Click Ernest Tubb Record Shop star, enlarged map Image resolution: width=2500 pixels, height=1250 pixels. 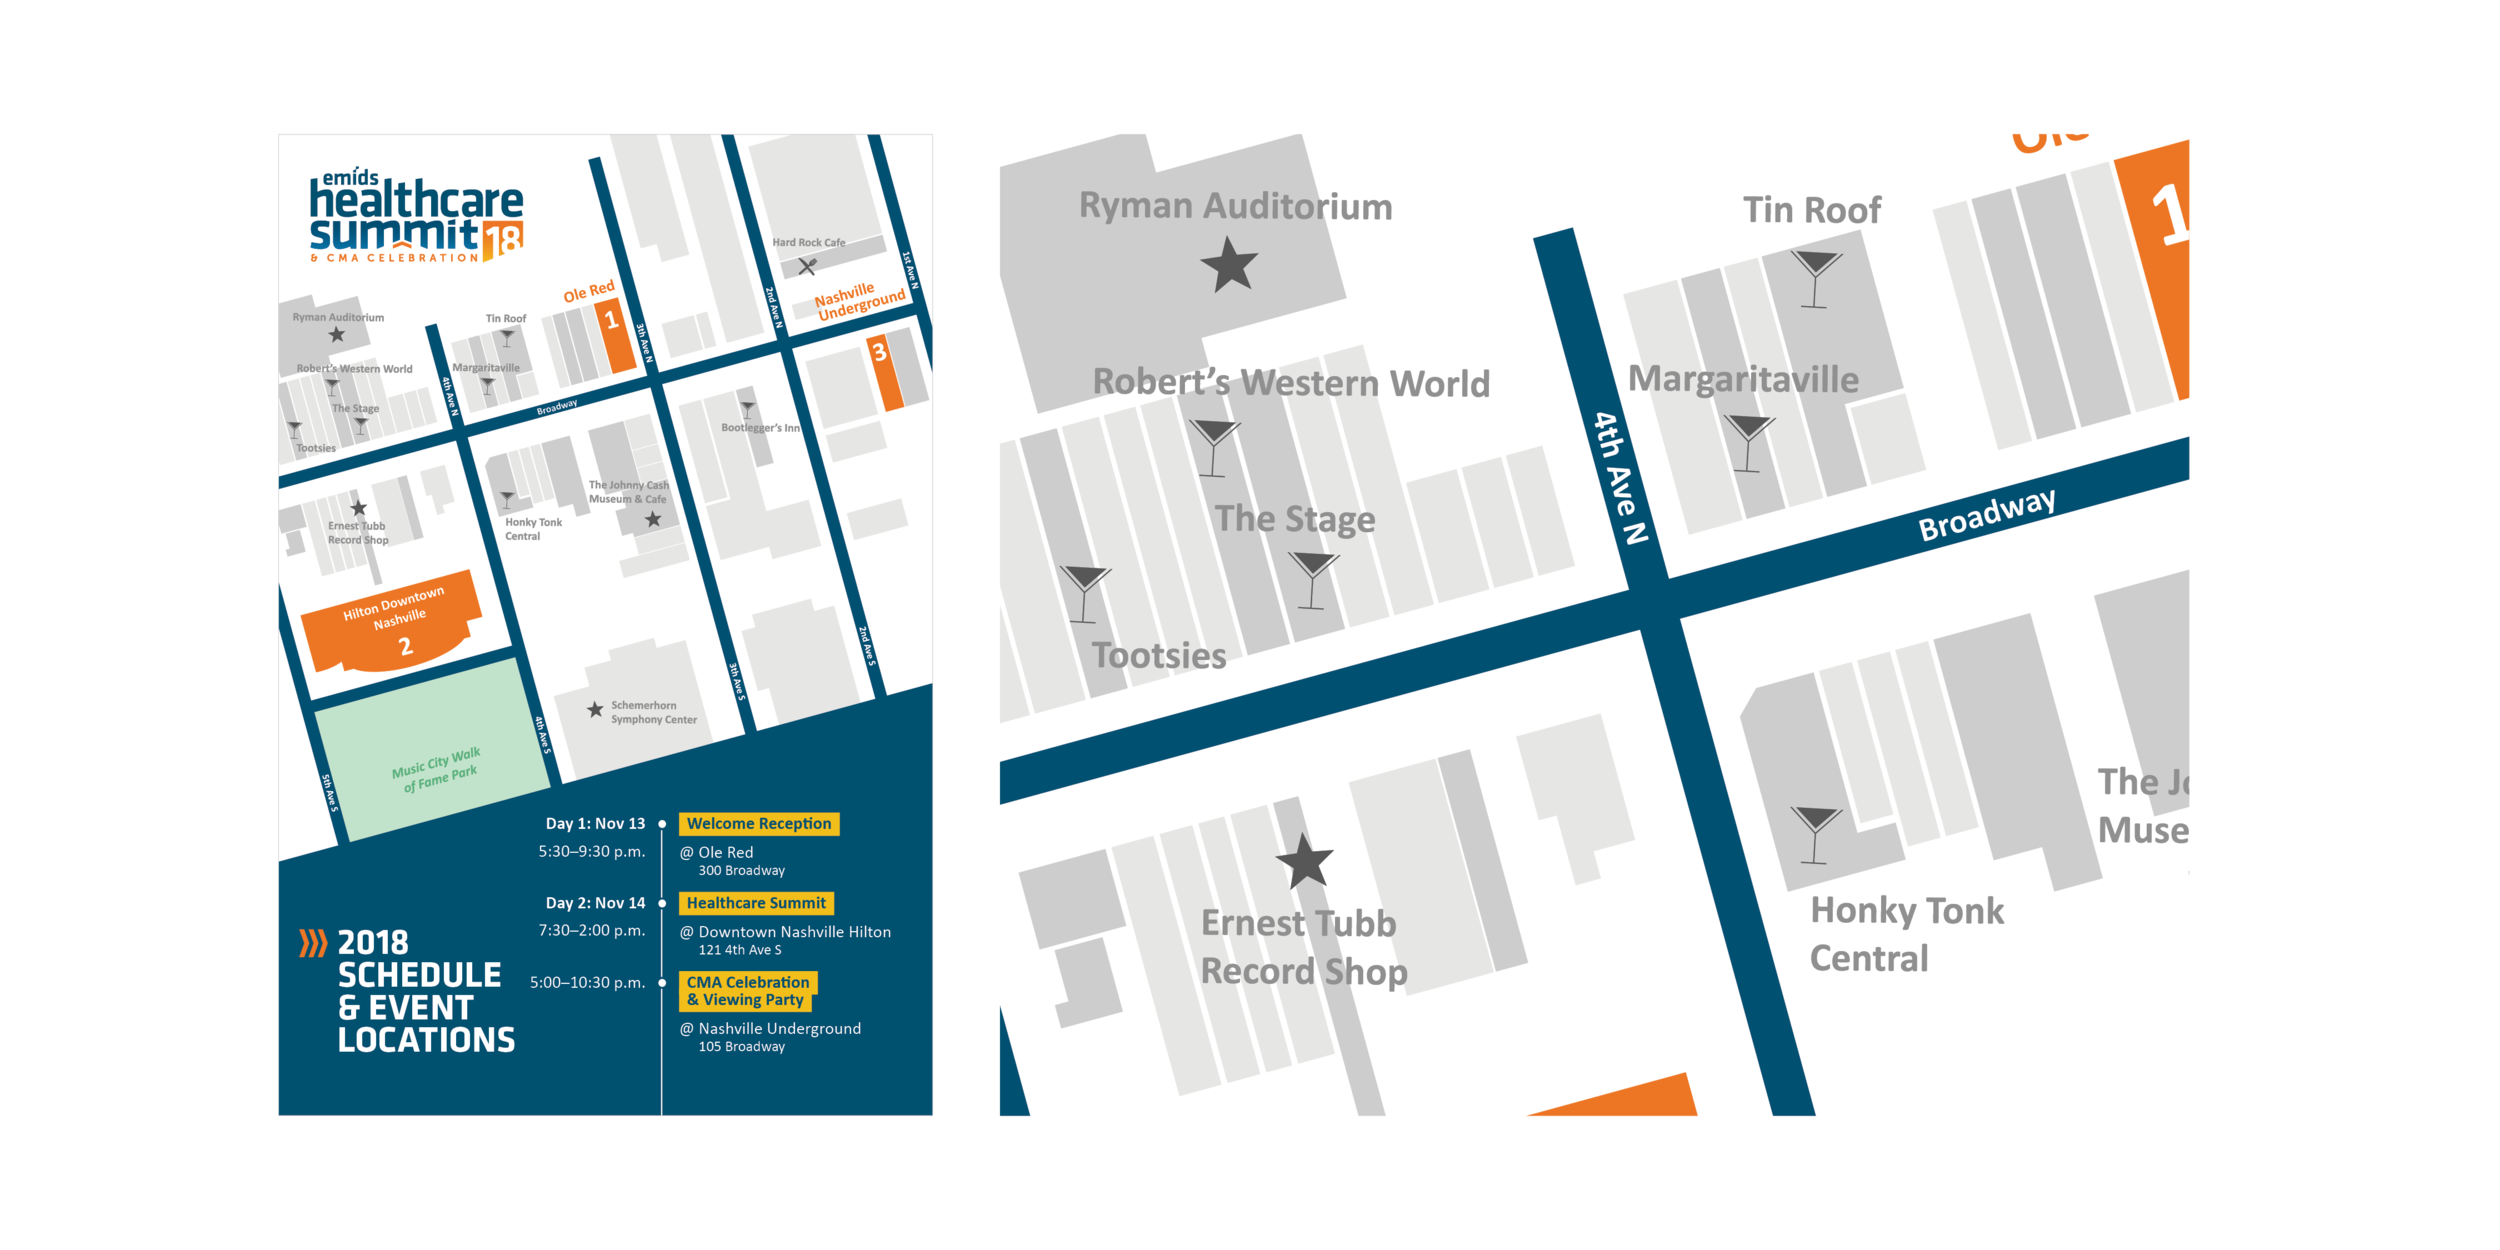click(x=1305, y=862)
